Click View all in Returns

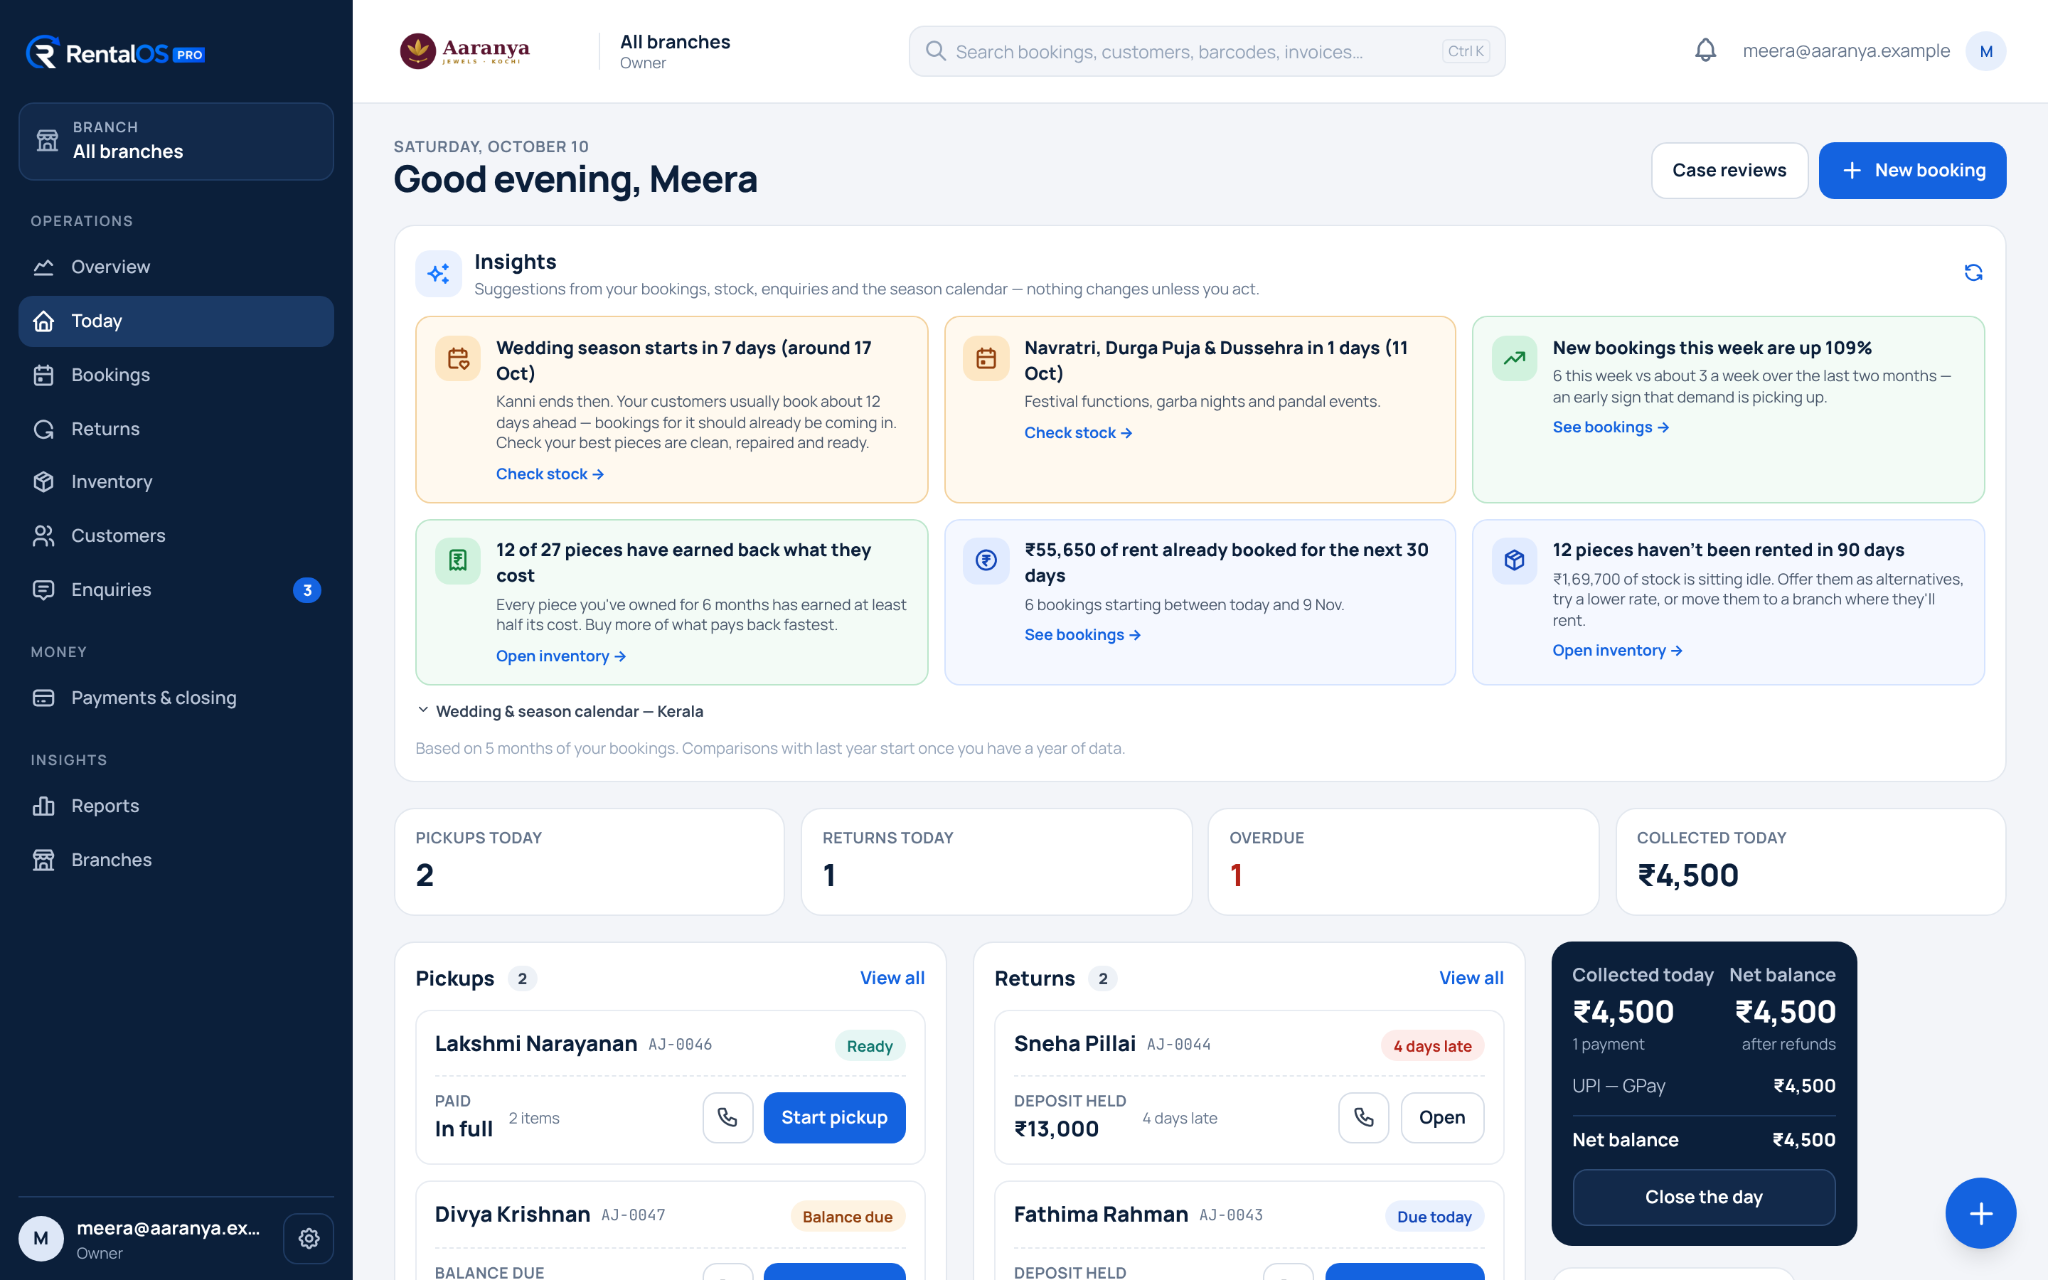pyautogui.click(x=1471, y=978)
